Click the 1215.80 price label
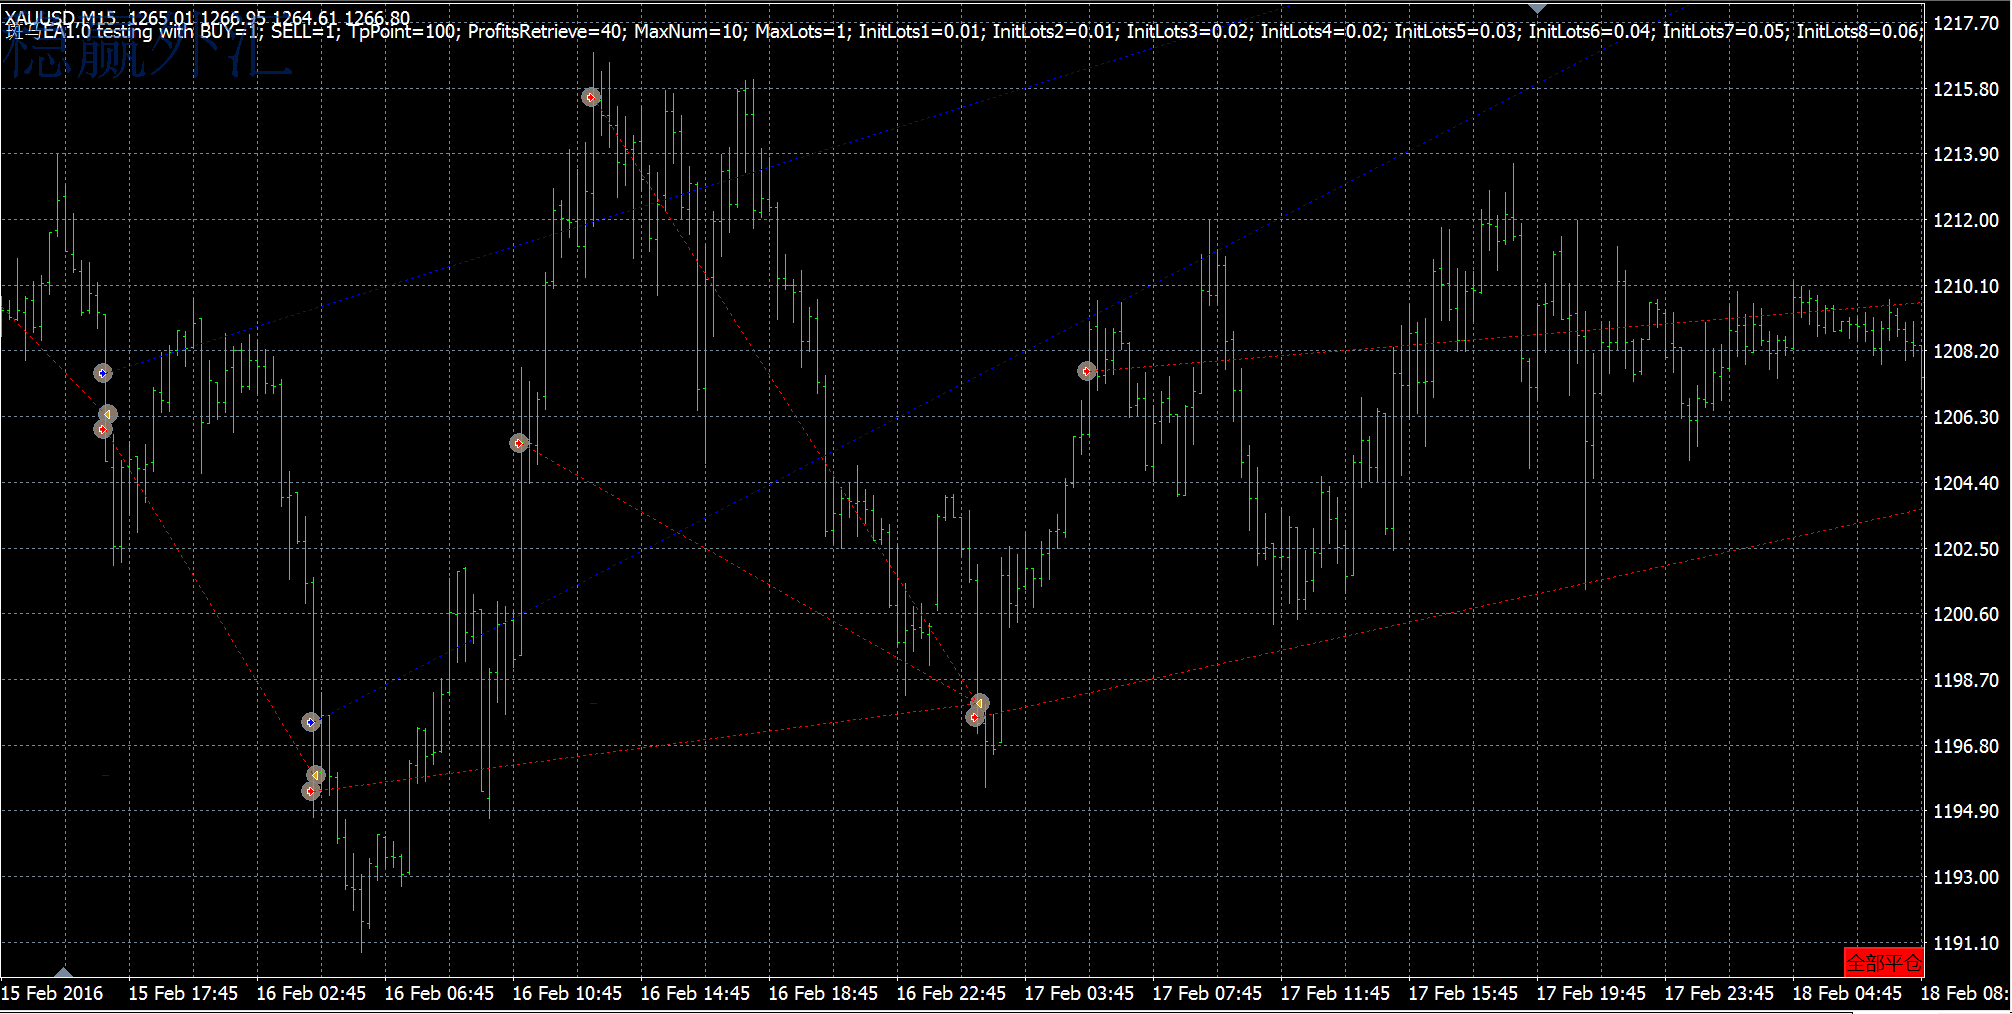The width and height of the screenshot is (2012, 1014). tap(1966, 89)
